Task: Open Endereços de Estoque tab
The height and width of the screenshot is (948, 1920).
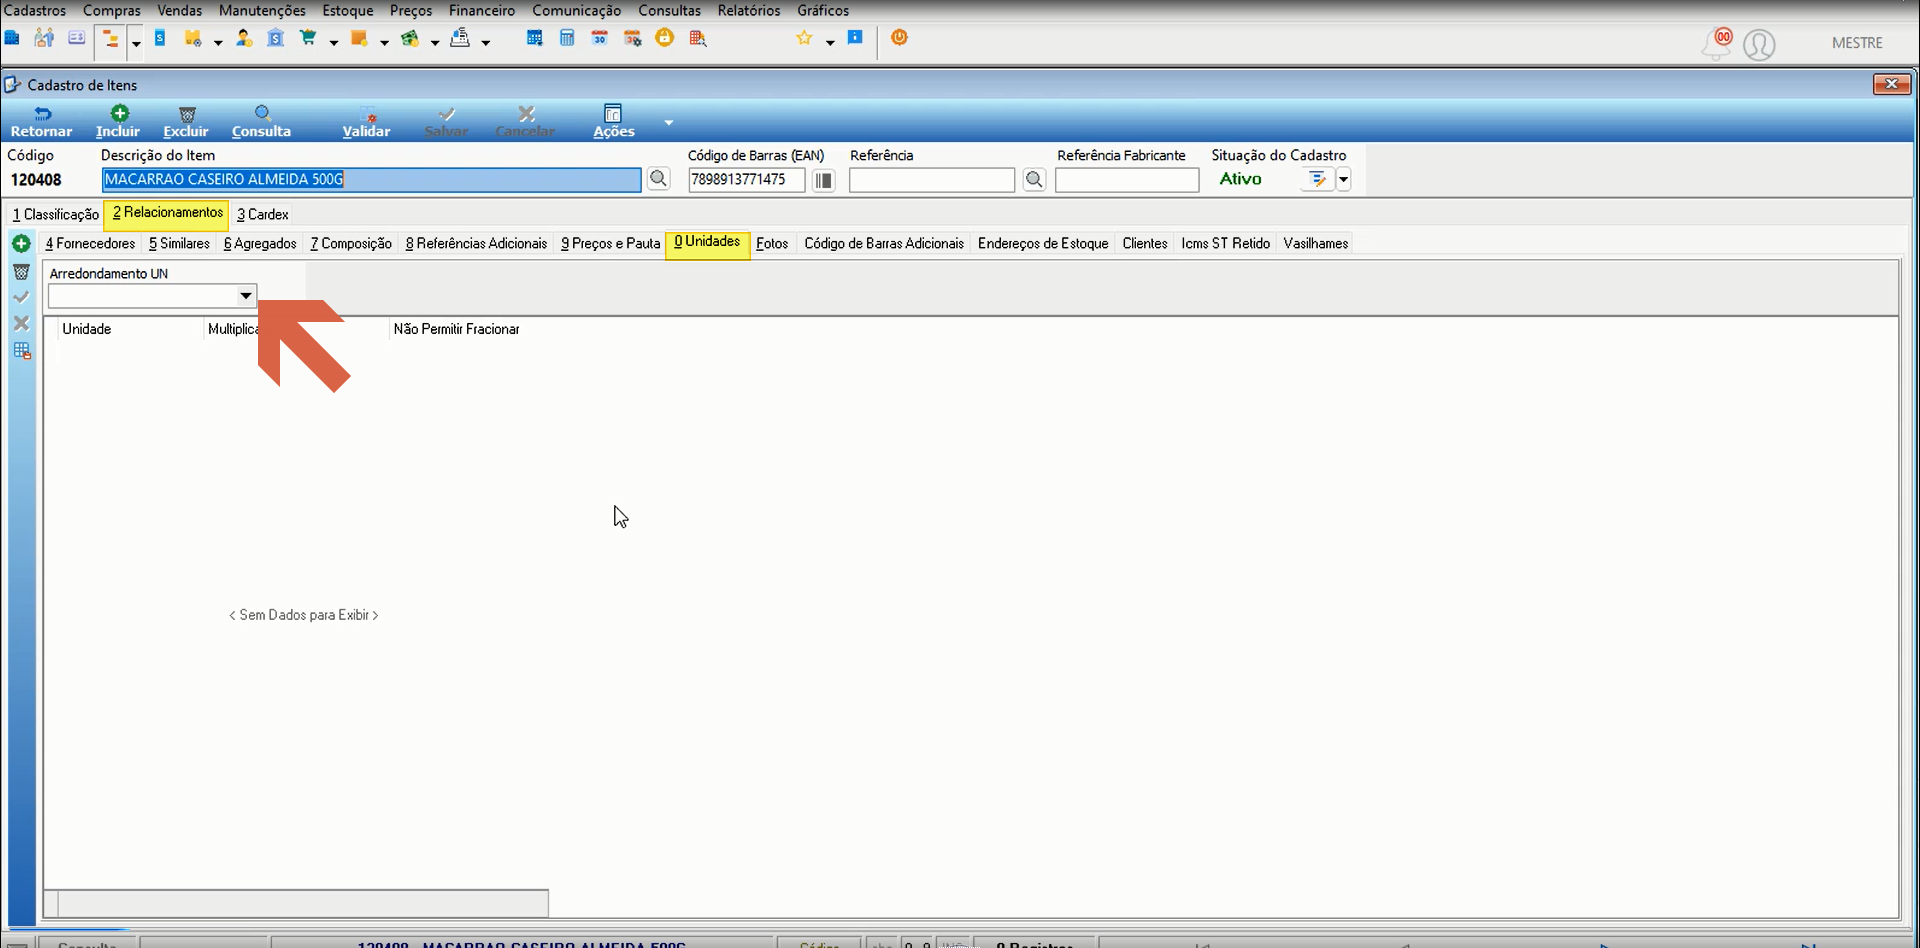Action: coord(1043,243)
